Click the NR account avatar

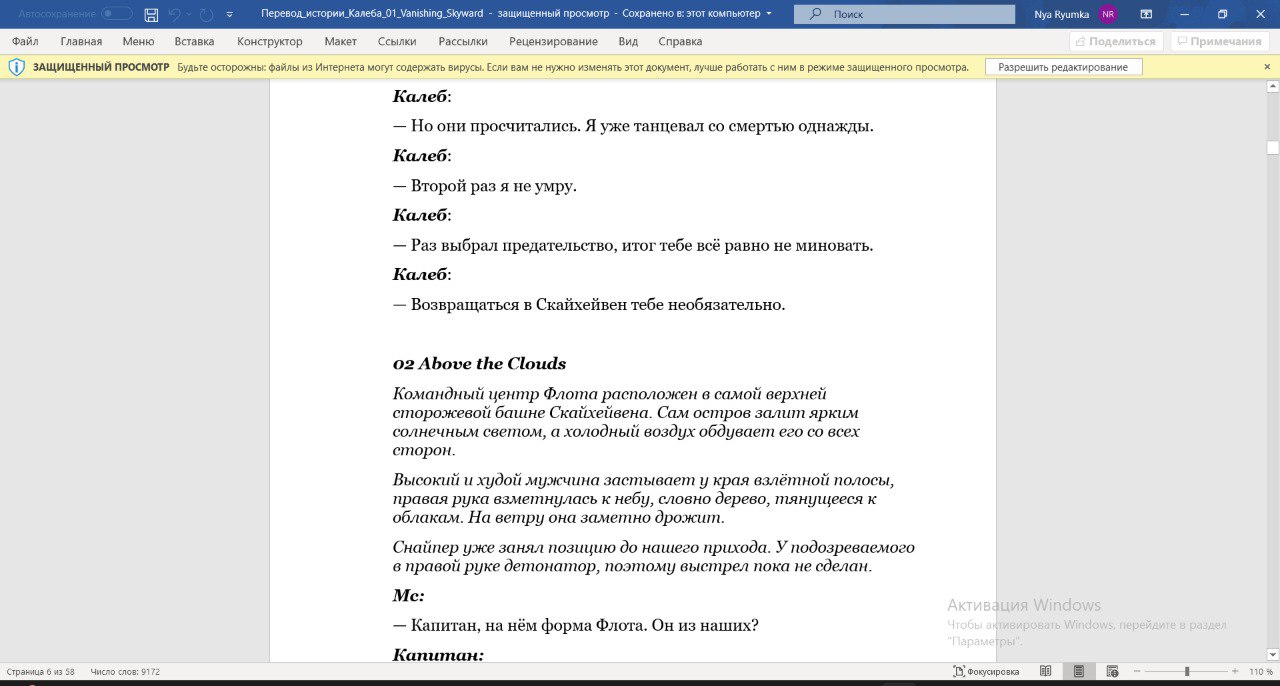(x=1107, y=14)
